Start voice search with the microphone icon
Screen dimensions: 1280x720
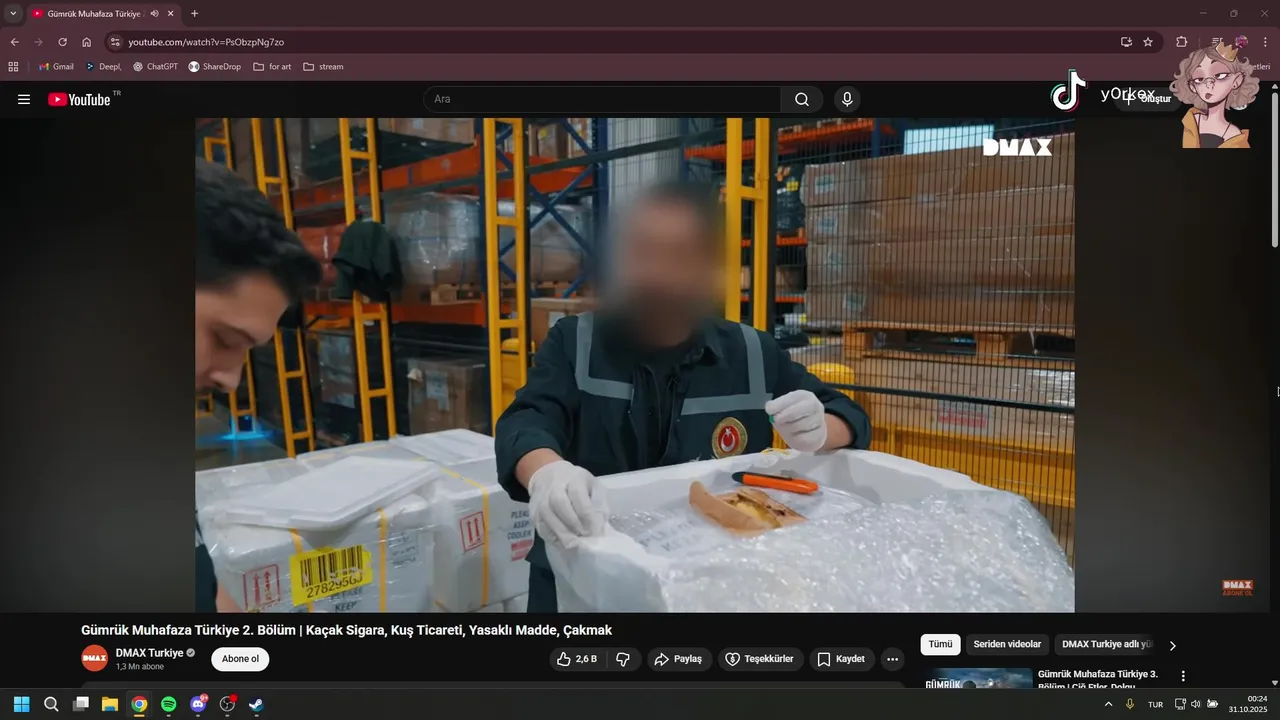[847, 99]
